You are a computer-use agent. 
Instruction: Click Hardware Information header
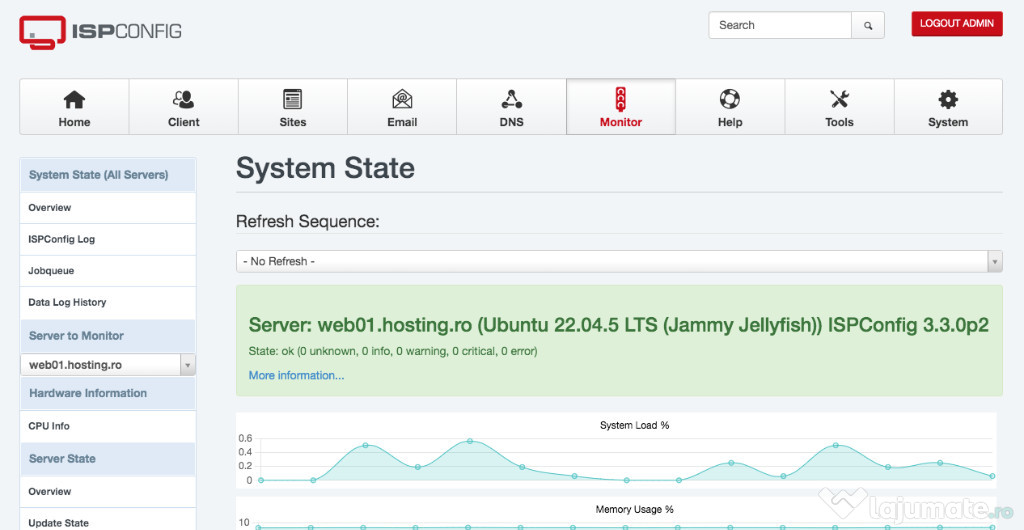[x=108, y=393]
